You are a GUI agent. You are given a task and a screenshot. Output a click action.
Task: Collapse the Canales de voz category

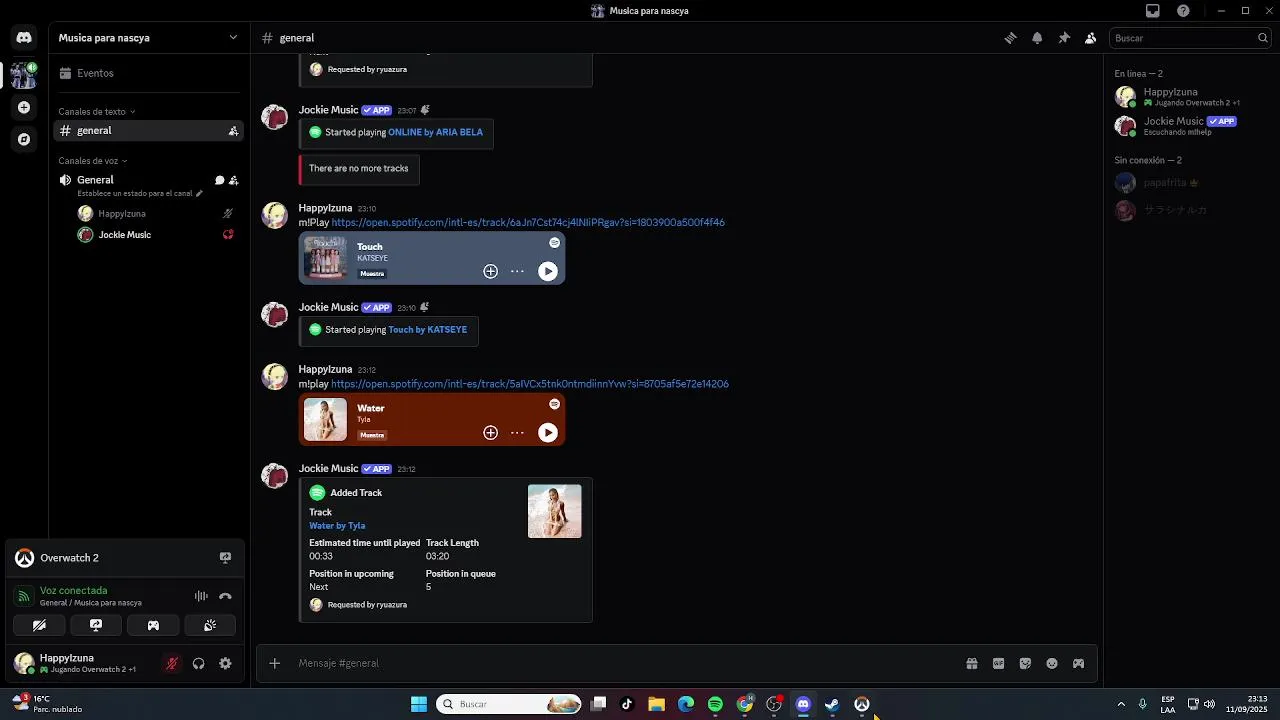[92, 161]
